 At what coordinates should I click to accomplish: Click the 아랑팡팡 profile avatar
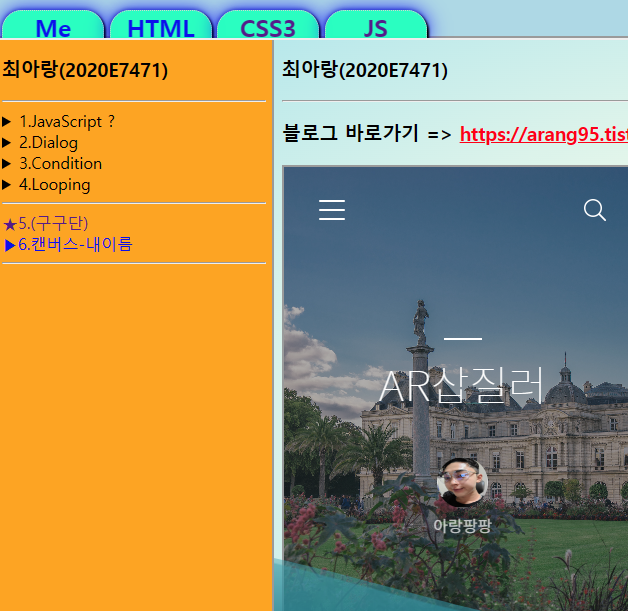tap(462, 482)
